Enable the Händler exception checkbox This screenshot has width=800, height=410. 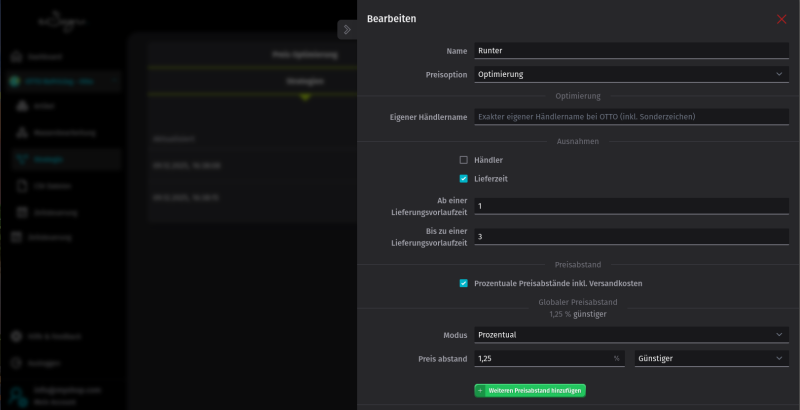[x=463, y=160]
